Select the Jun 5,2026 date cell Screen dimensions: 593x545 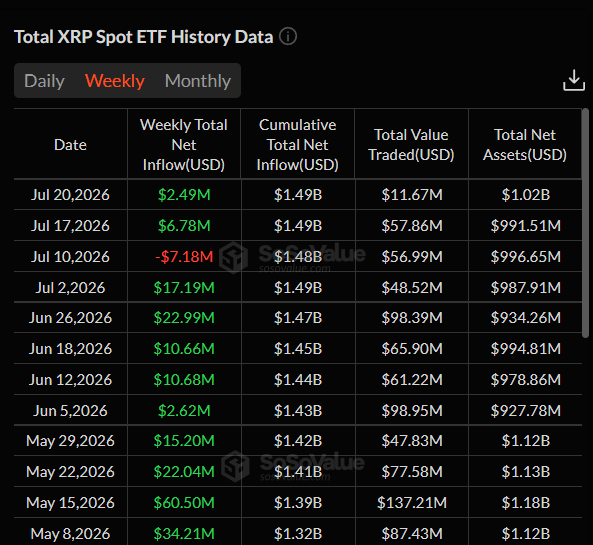70,411
